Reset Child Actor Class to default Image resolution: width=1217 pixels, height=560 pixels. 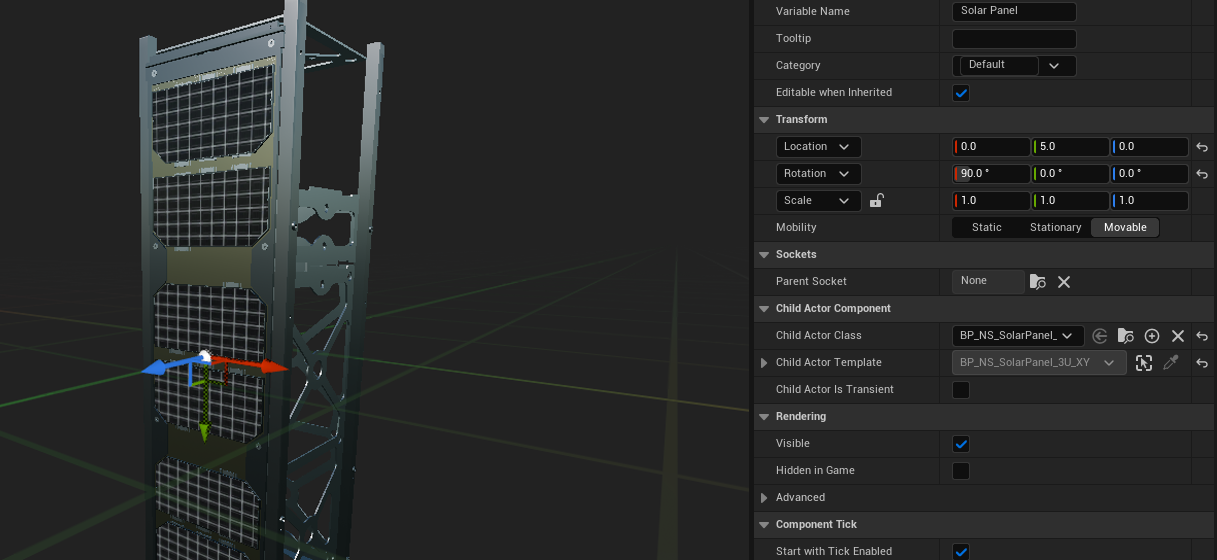[x=1202, y=336]
